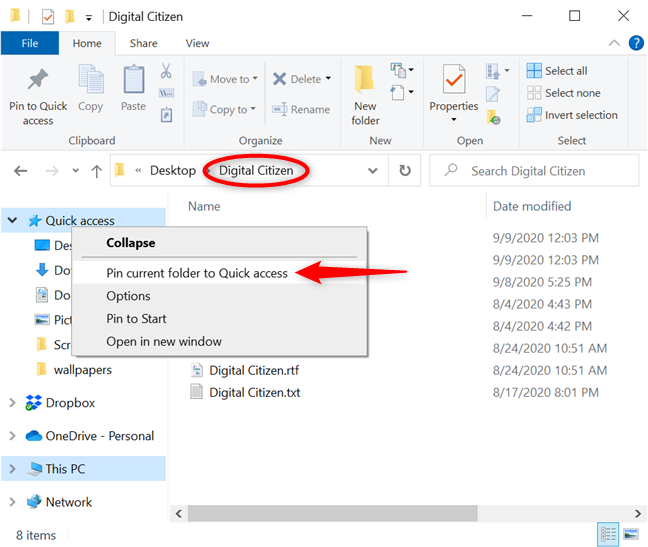Click the Properties checkmark icon
The image size is (648, 547).
(x=454, y=78)
